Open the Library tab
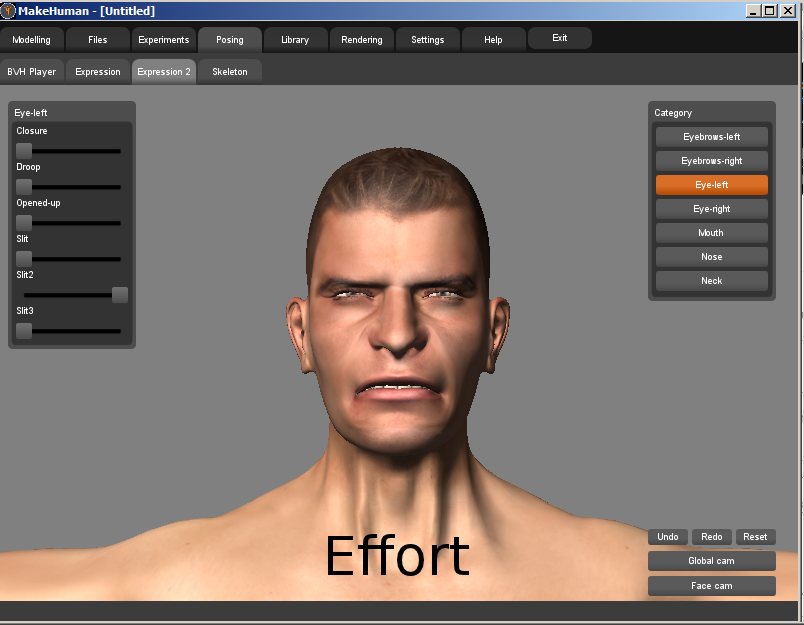The height and width of the screenshot is (625, 804). (295, 39)
